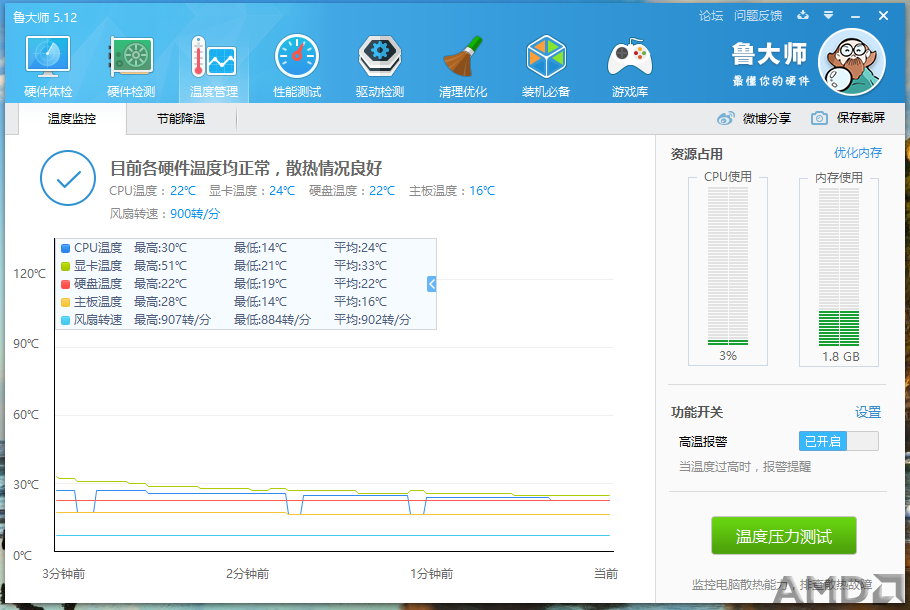The width and height of the screenshot is (910, 610).
Task: Open the title bar dropdown menu arrow
Action: 829,15
